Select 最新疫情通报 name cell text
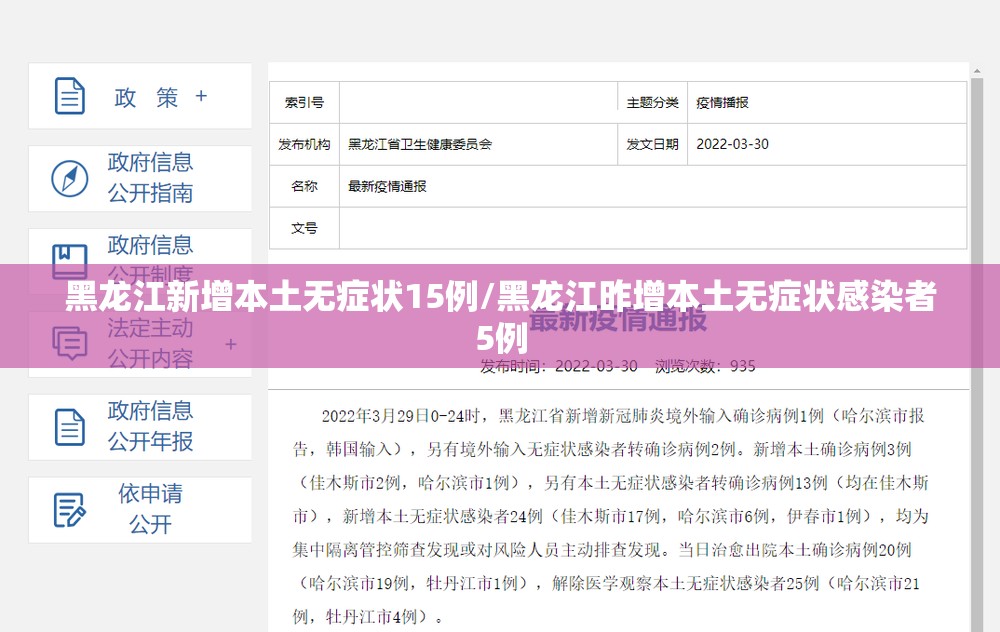1000x632 pixels. coord(387,186)
